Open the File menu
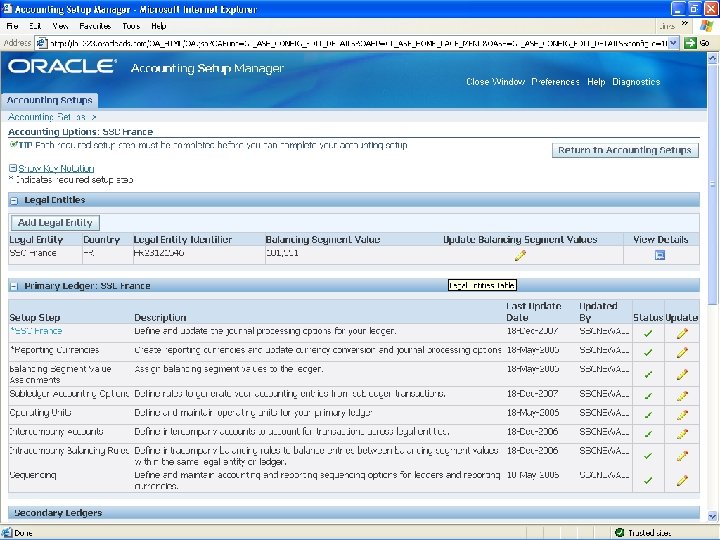This screenshot has height=540, width=720. coord(12,26)
